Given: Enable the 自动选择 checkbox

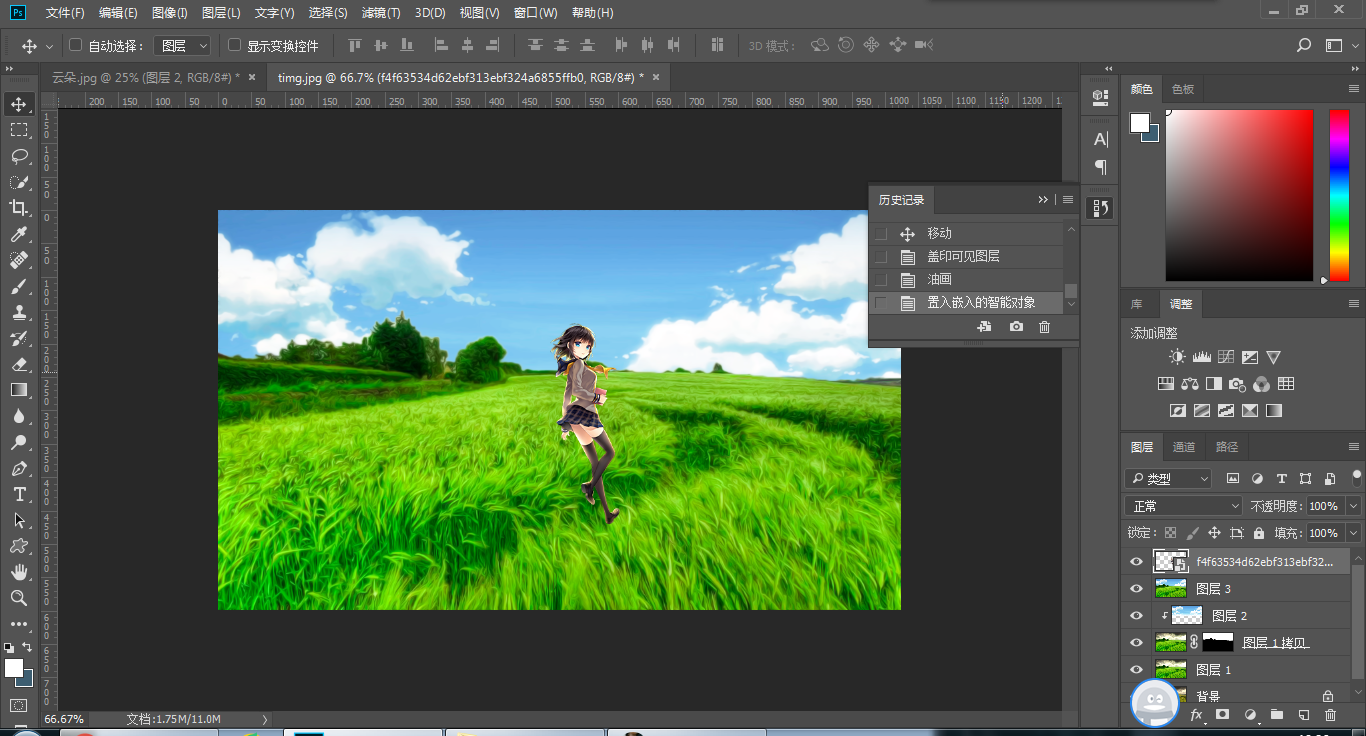Looking at the screenshot, I should [x=75, y=45].
